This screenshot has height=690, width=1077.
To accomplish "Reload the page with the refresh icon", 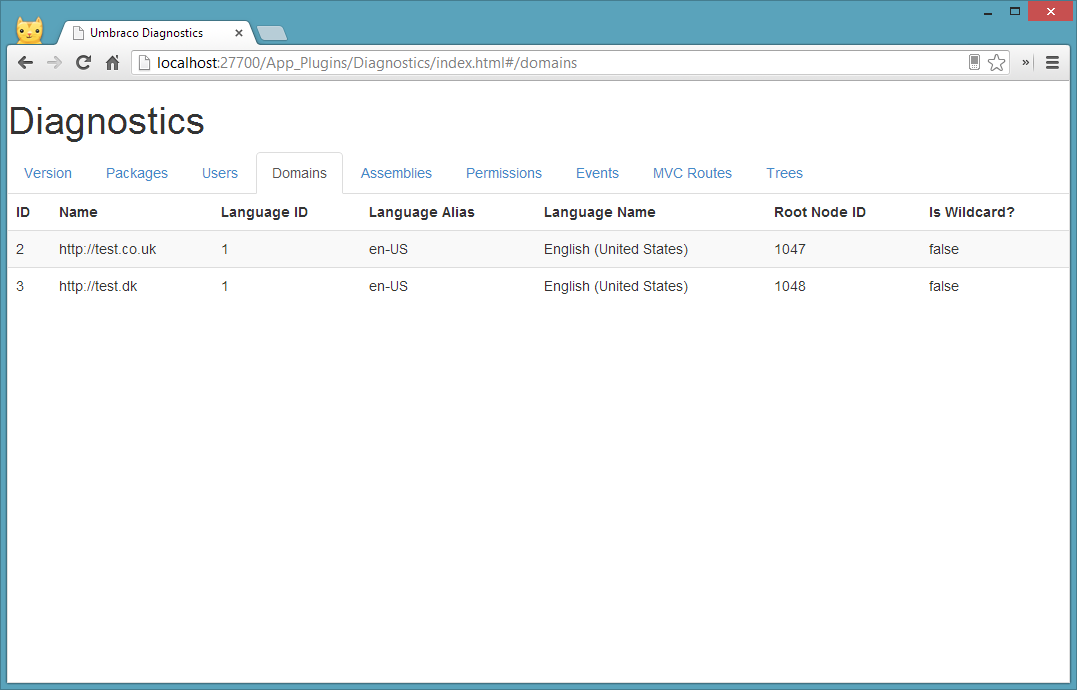I will (x=83, y=62).
